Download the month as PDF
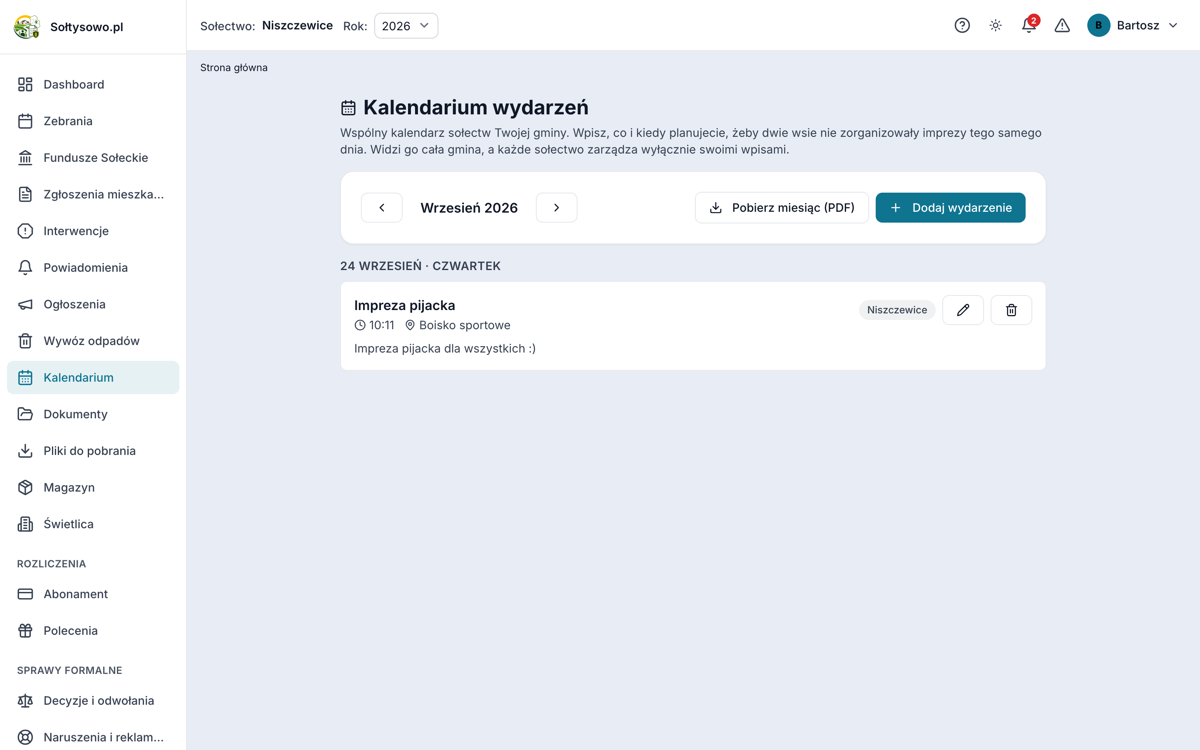 782,208
